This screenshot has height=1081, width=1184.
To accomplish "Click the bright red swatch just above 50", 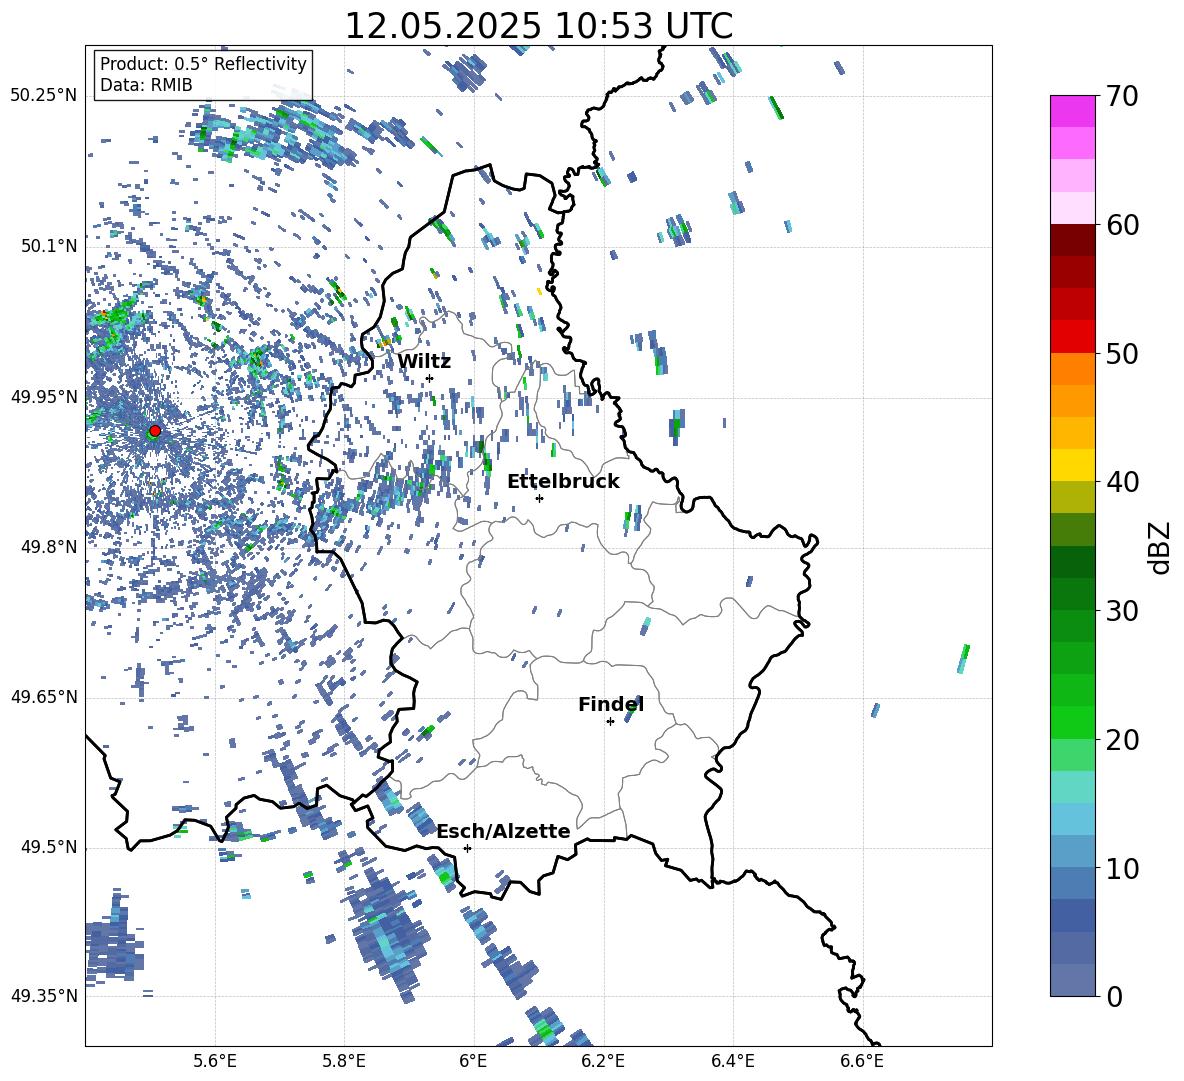I will 1073,337.
